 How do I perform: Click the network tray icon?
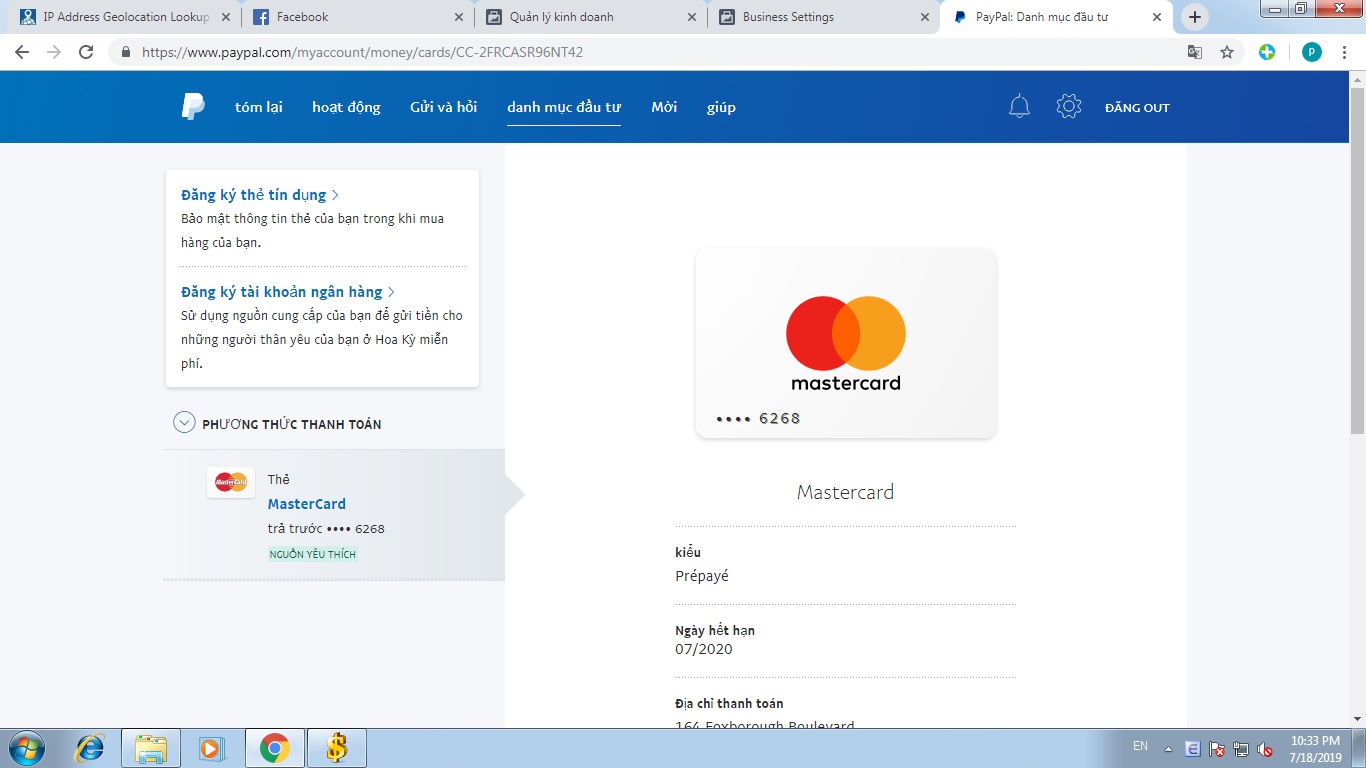(1241, 748)
